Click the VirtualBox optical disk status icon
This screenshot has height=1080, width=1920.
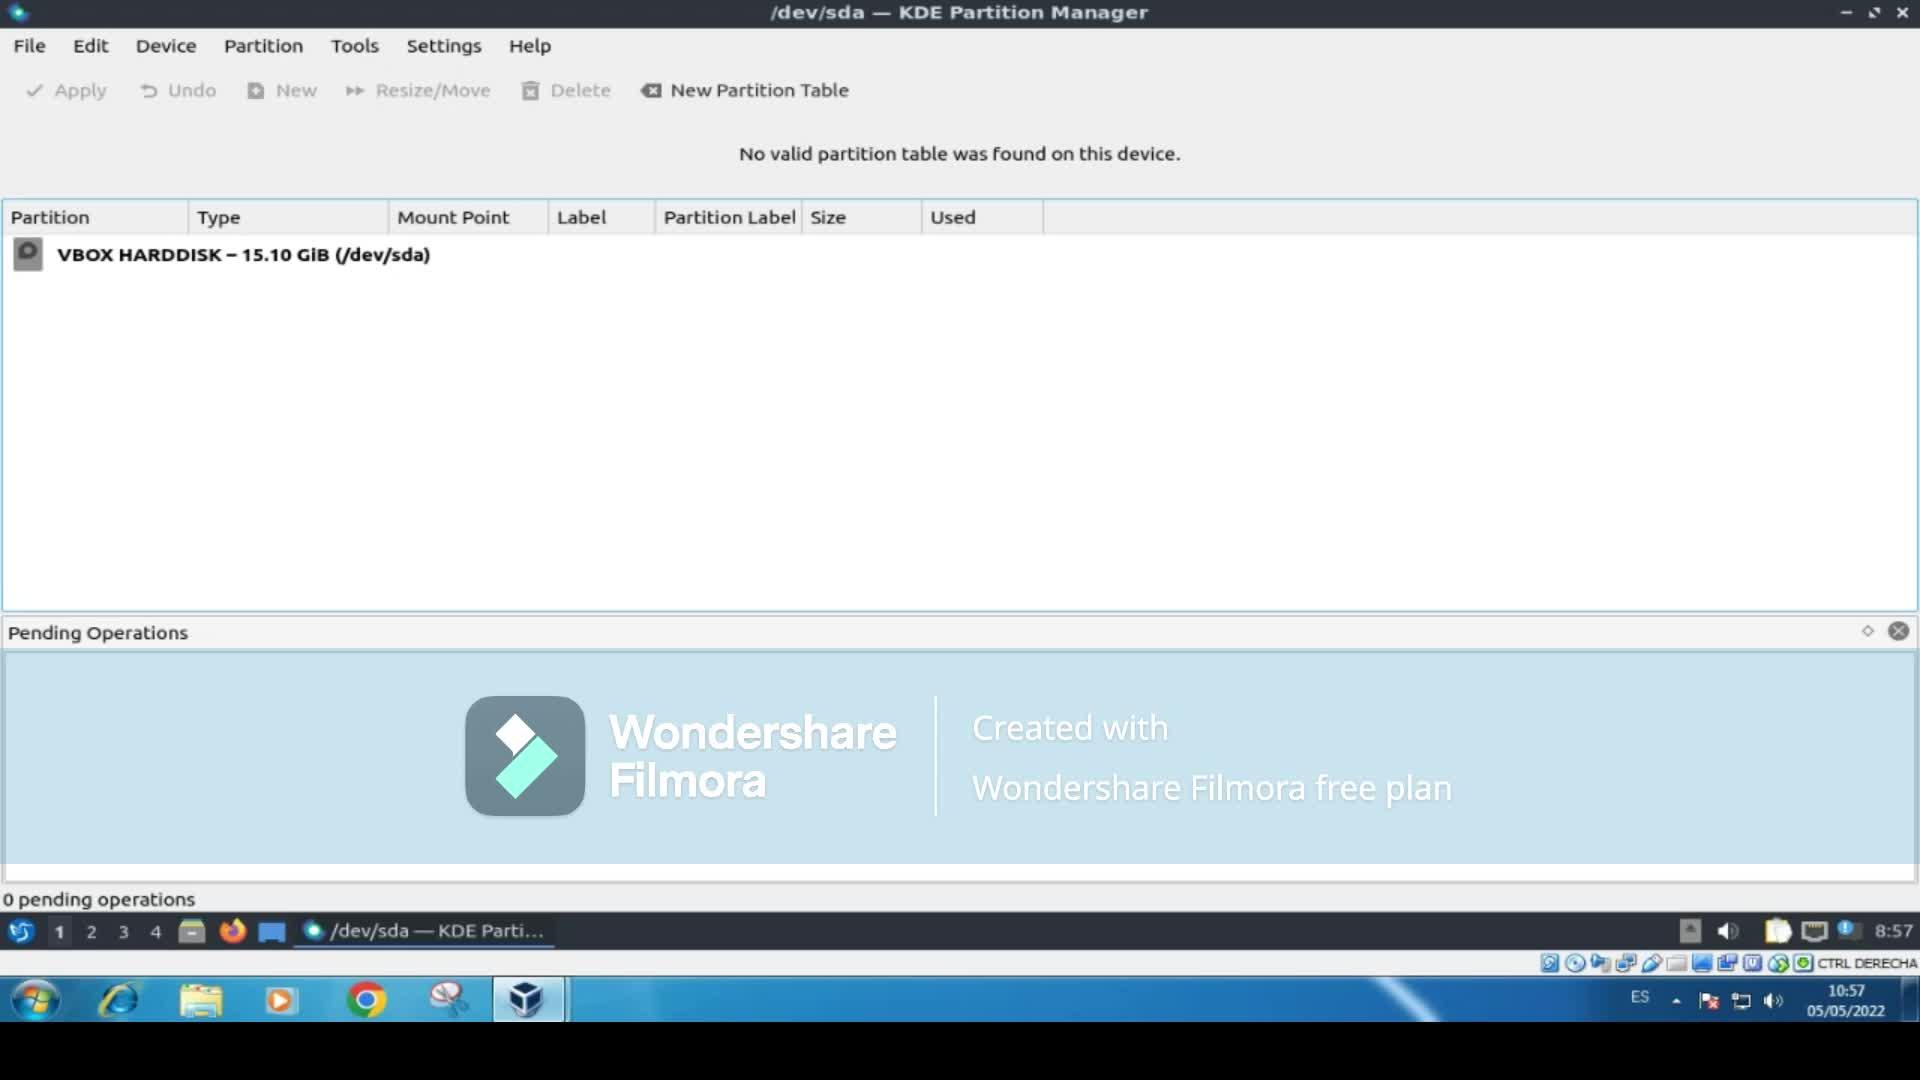coord(1575,963)
